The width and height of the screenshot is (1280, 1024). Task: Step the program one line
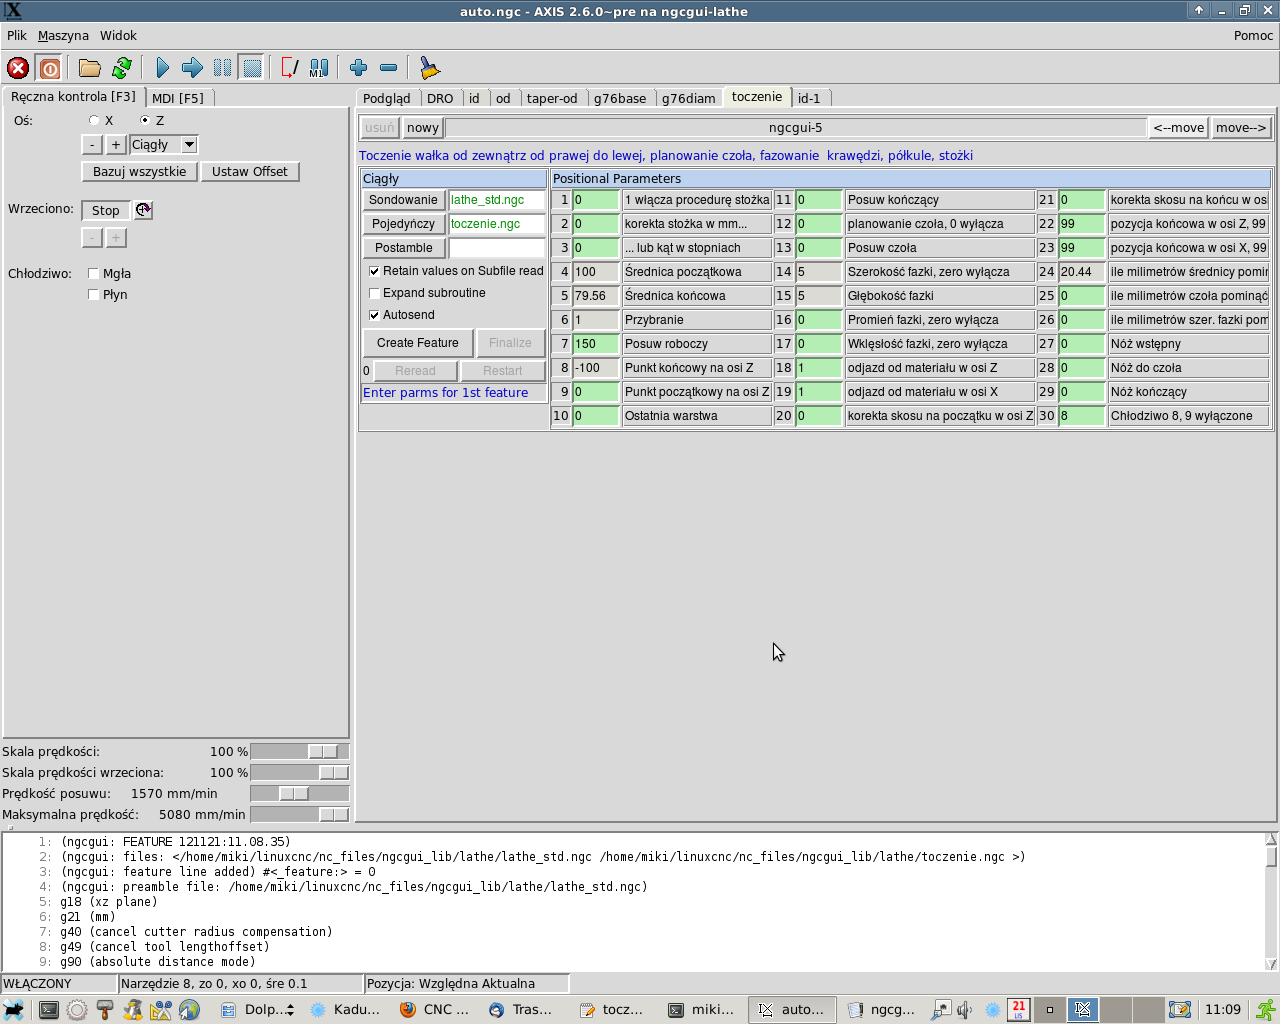(x=192, y=68)
